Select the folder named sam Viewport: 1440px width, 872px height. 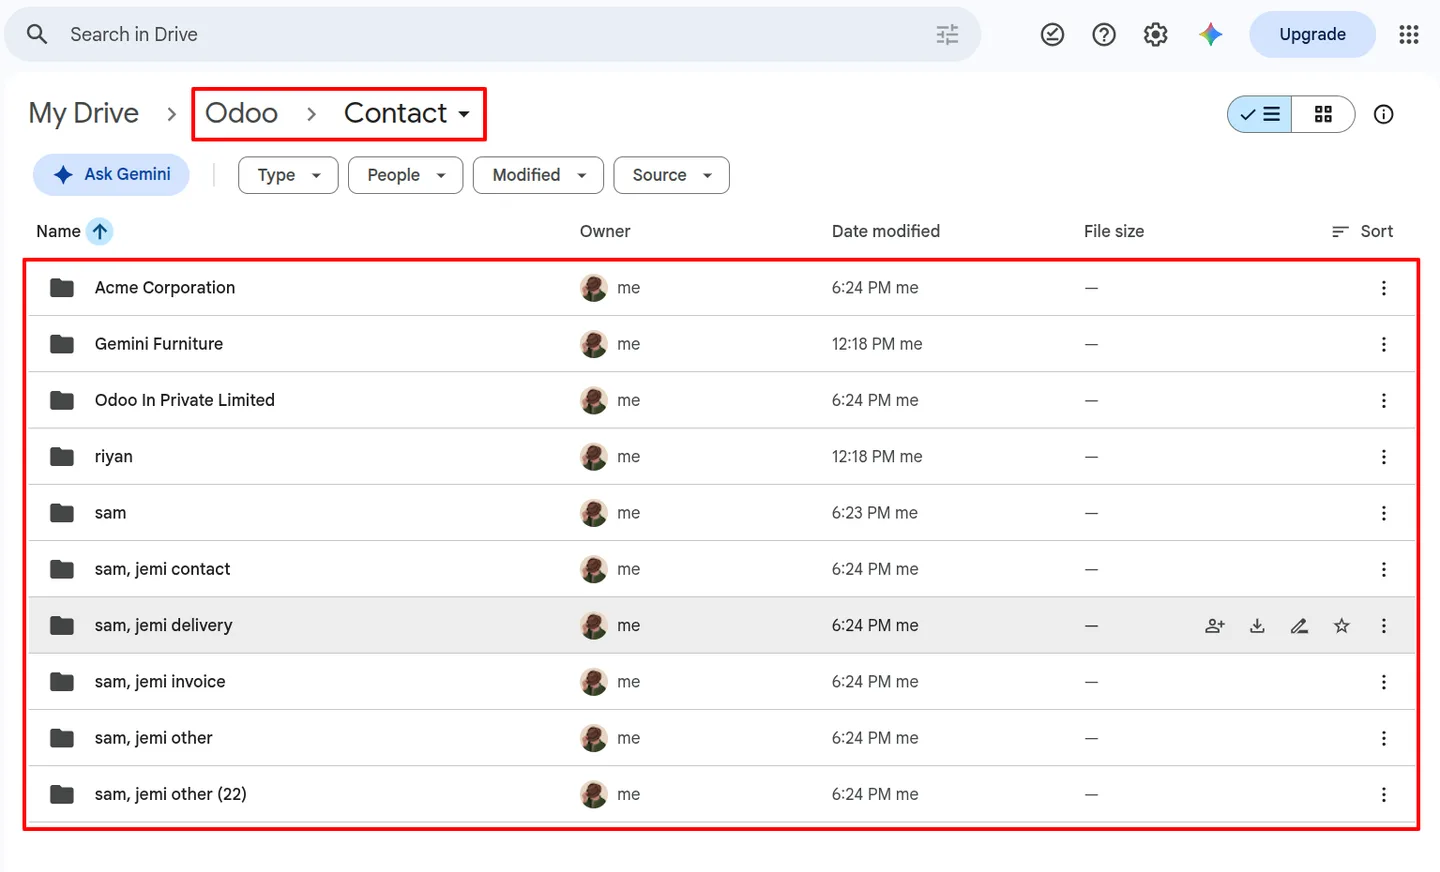point(720,514)
